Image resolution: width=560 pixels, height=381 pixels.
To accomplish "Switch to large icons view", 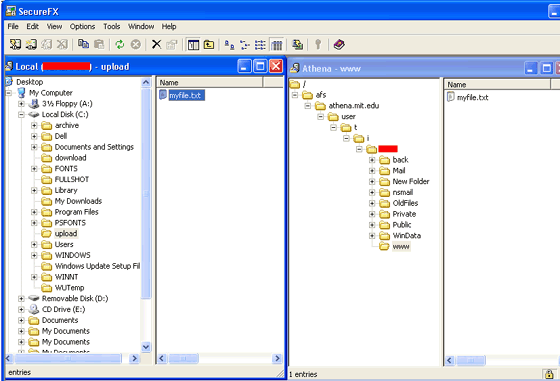I will coord(229,44).
